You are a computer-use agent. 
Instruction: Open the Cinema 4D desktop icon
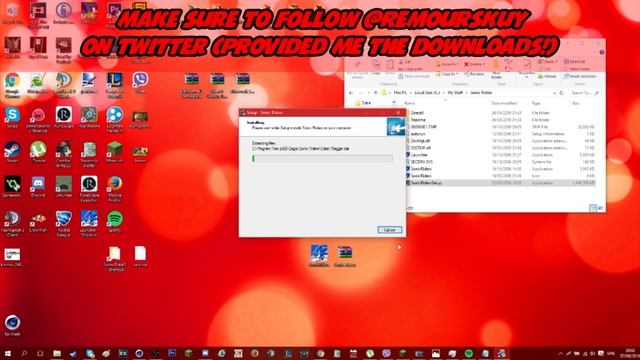12,325
